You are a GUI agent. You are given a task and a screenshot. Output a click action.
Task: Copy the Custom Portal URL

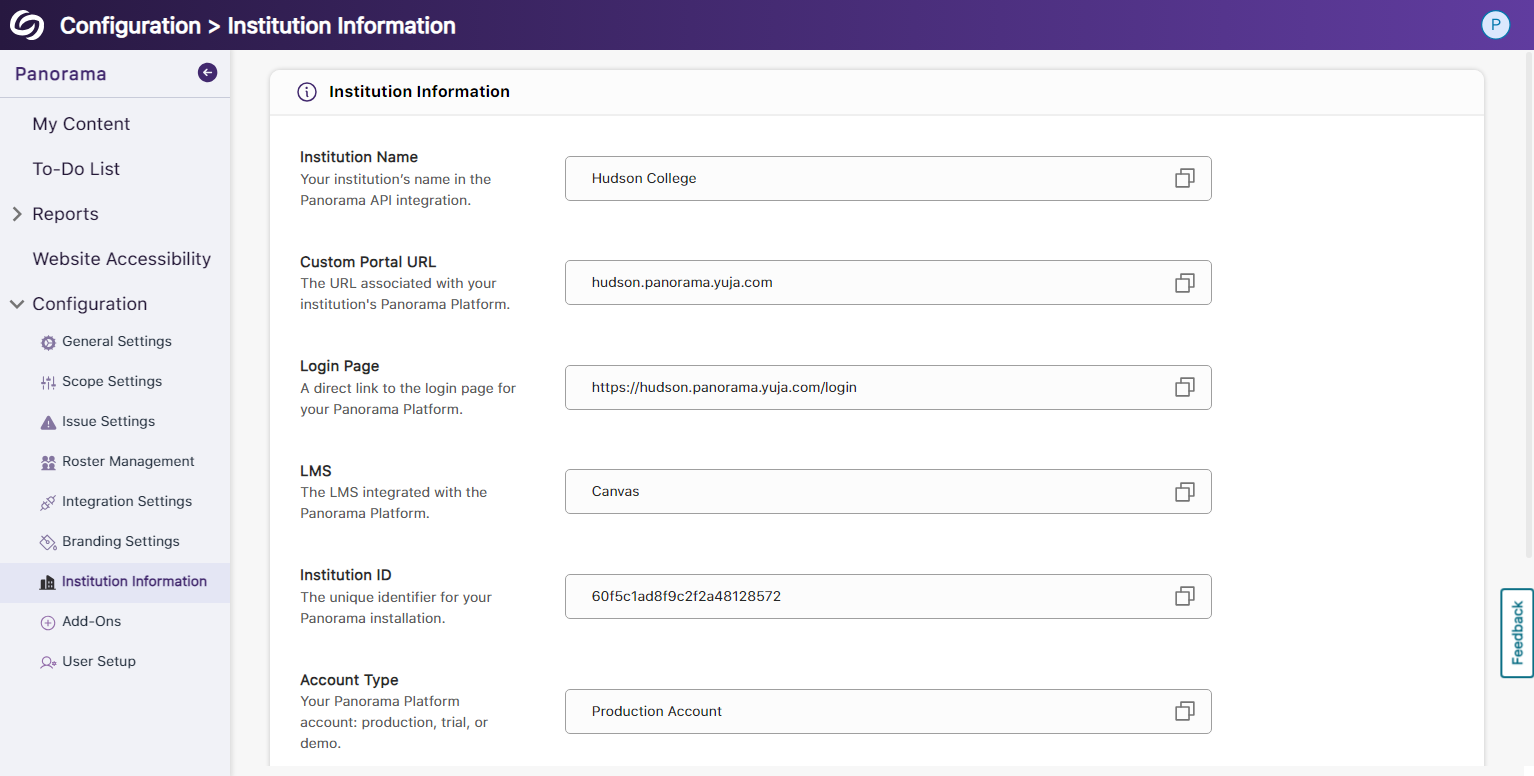1184,283
